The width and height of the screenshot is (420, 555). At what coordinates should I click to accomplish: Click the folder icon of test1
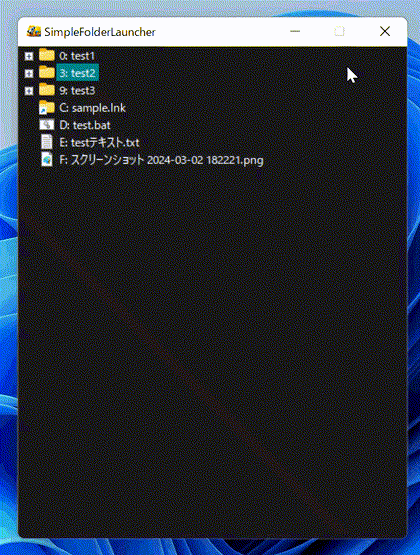tap(47, 55)
